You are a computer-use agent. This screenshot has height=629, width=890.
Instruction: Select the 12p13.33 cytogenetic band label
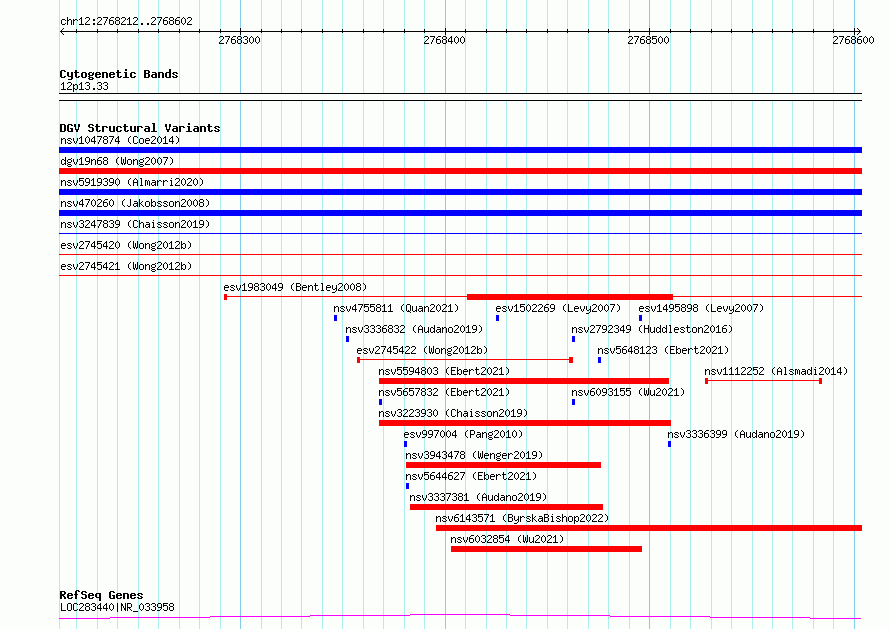click(x=84, y=86)
